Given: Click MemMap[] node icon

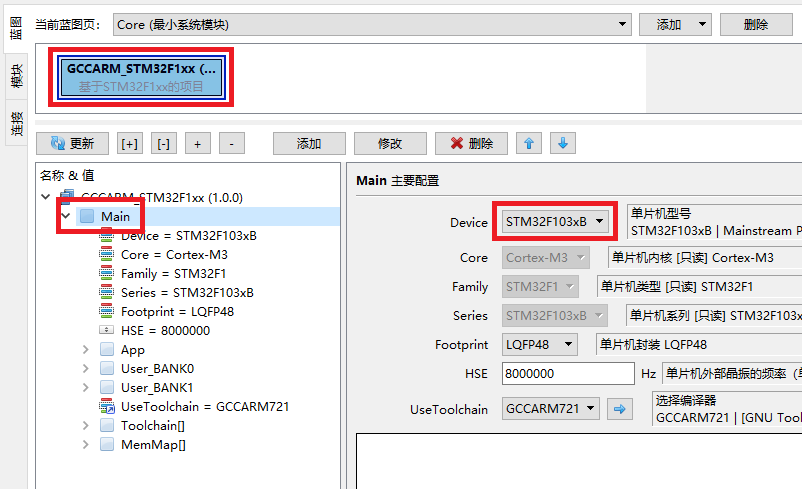Looking at the screenshot, I should (107, 444).
